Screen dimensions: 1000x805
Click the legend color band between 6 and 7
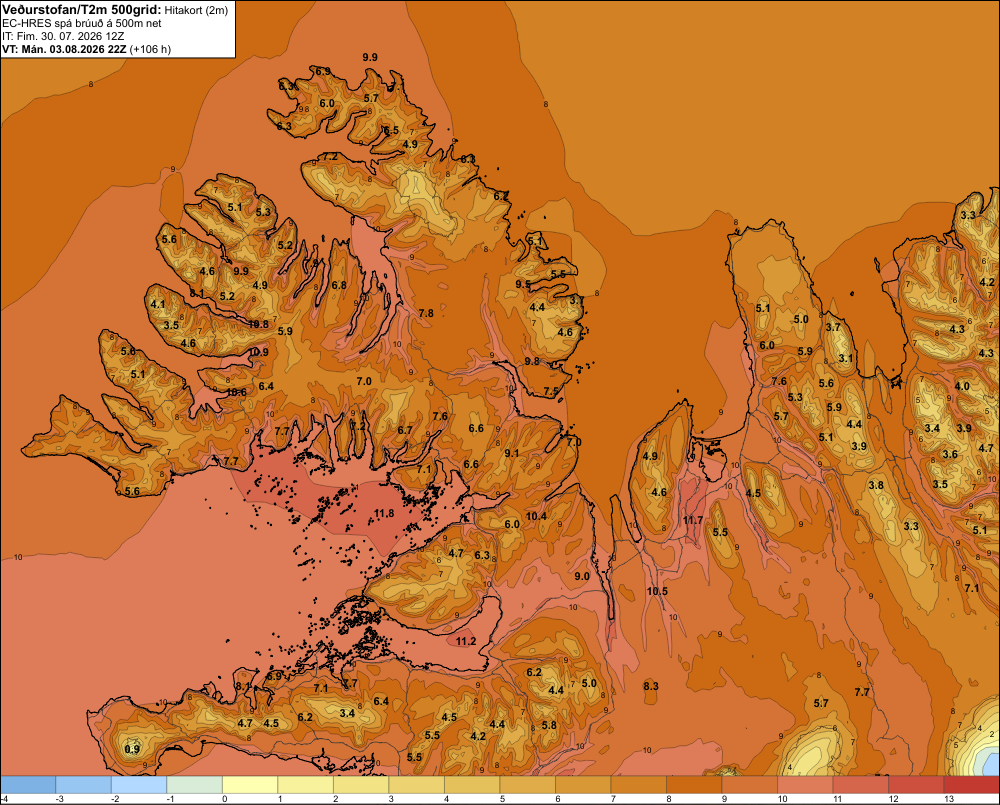583,785
